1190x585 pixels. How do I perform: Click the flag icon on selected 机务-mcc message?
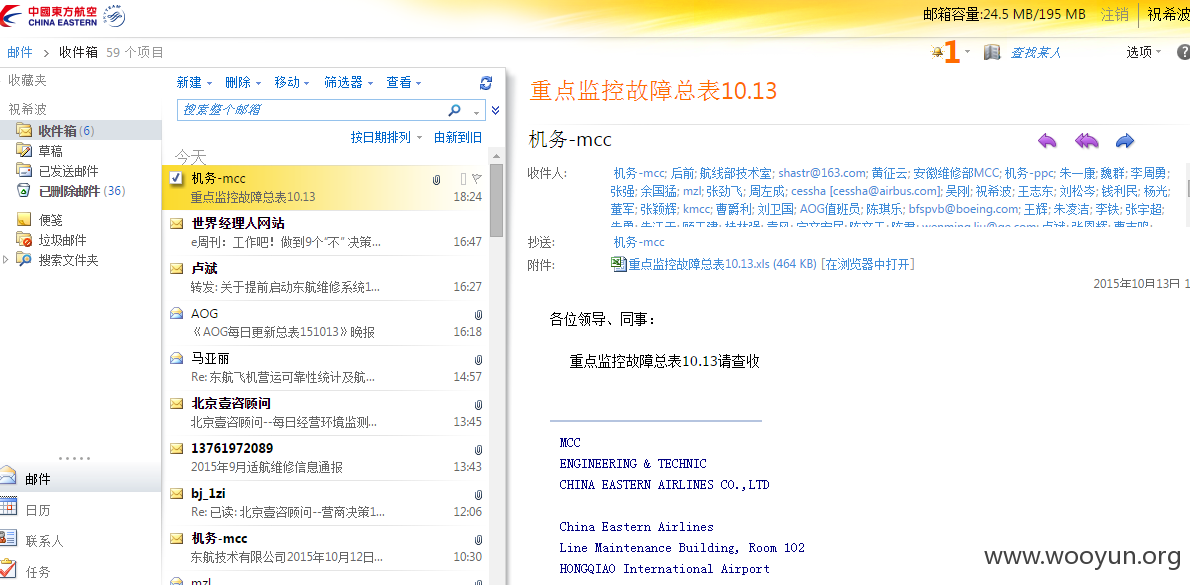[477, 178]
